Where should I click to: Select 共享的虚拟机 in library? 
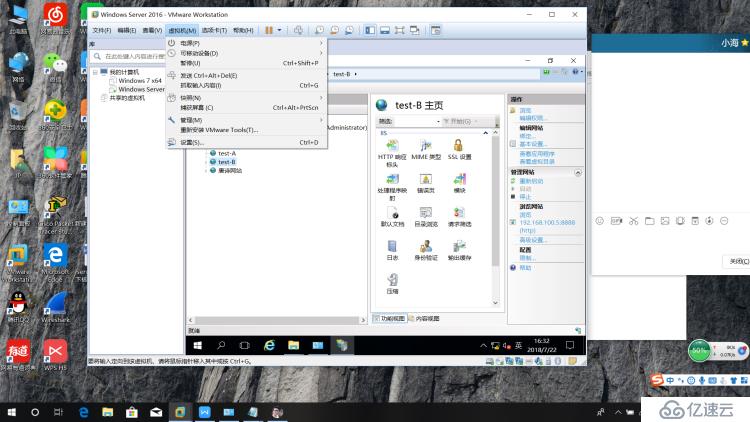point(127,98)
